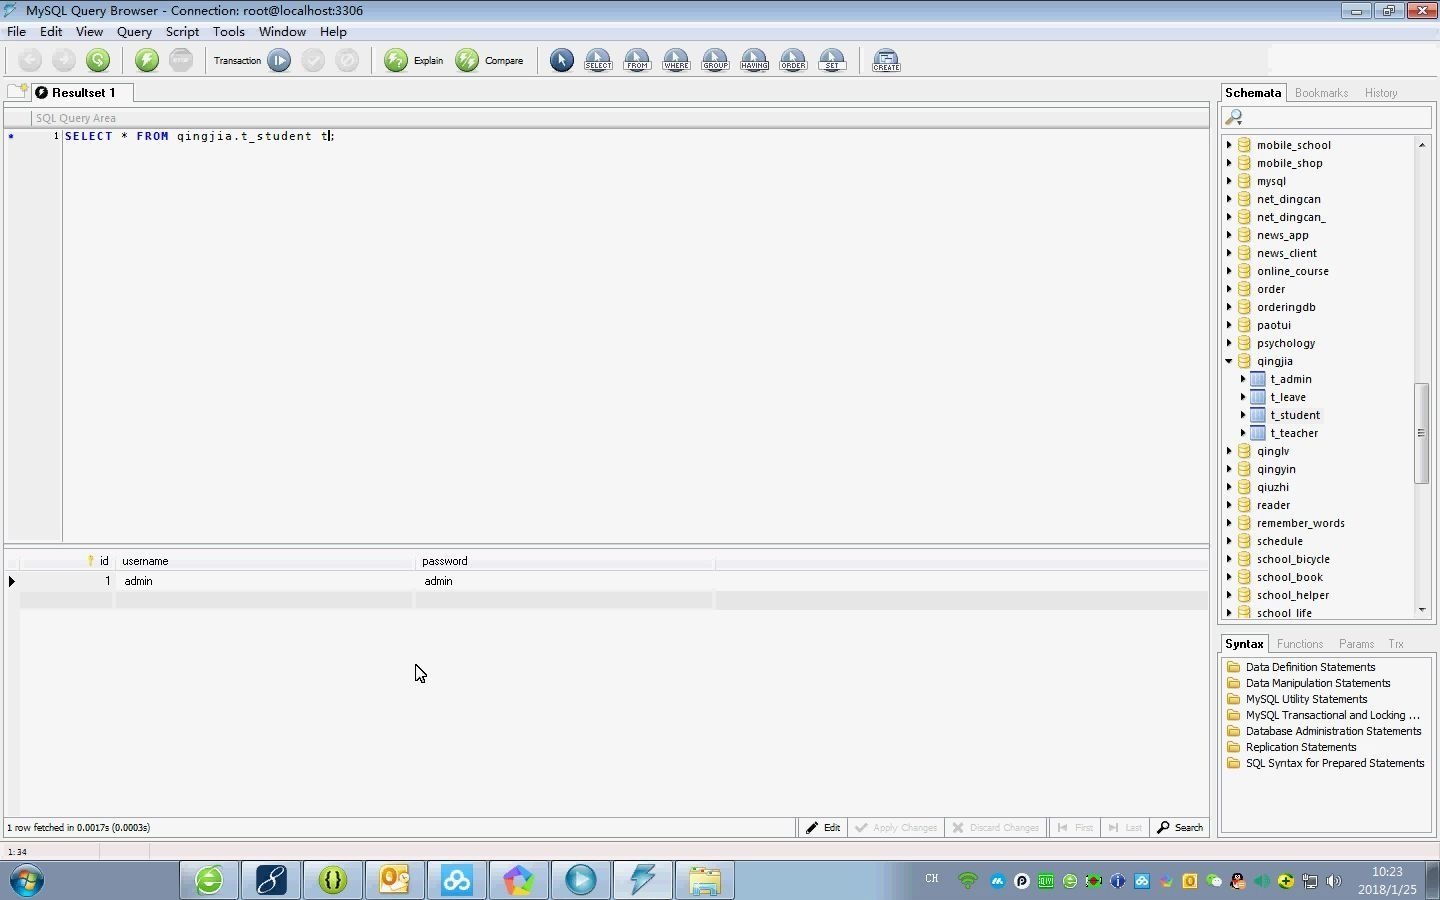Viewport: 1440px width, 900px height.
Task: Click the Rollback transaction icon
Action: coord(347,61)
